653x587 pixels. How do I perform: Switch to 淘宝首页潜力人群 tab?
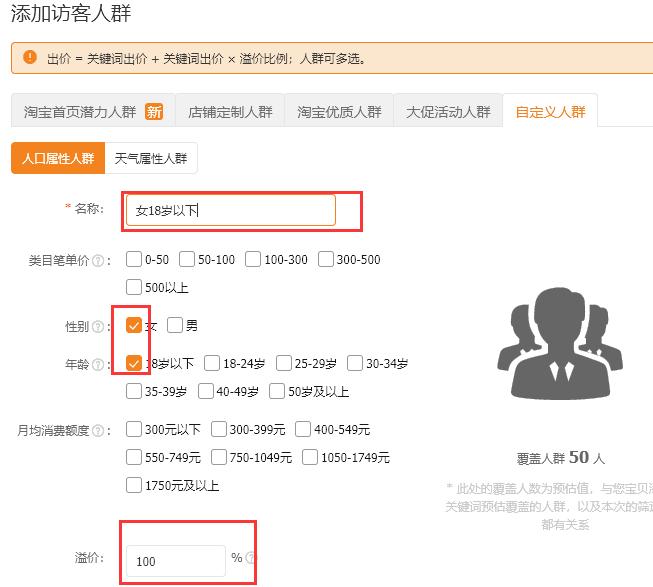tap(93, 111)
